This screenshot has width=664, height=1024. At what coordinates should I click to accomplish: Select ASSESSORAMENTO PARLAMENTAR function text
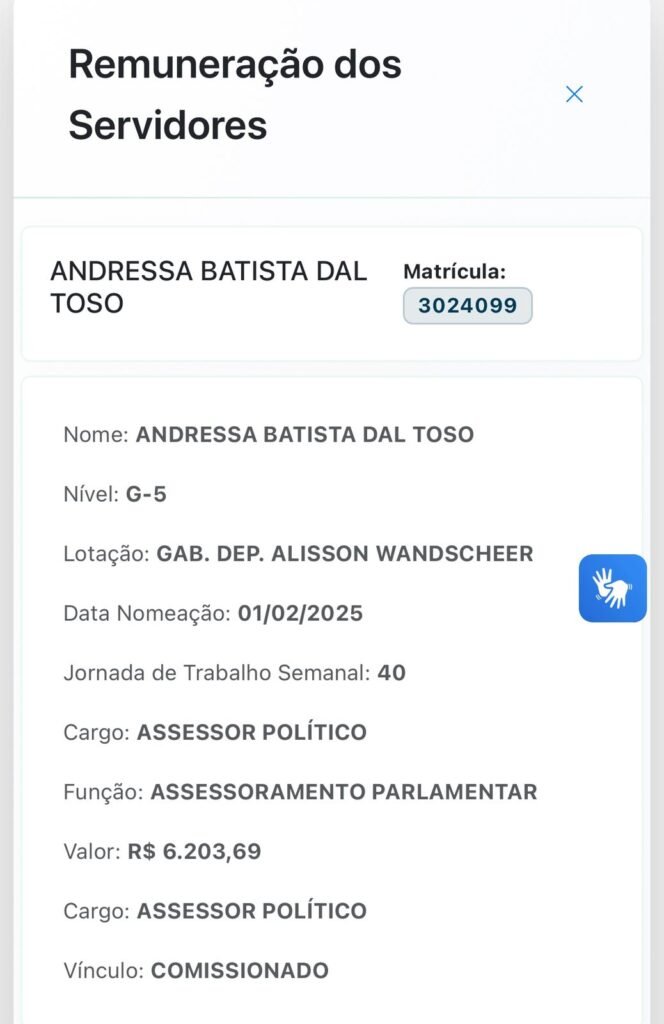pos(343,792)
